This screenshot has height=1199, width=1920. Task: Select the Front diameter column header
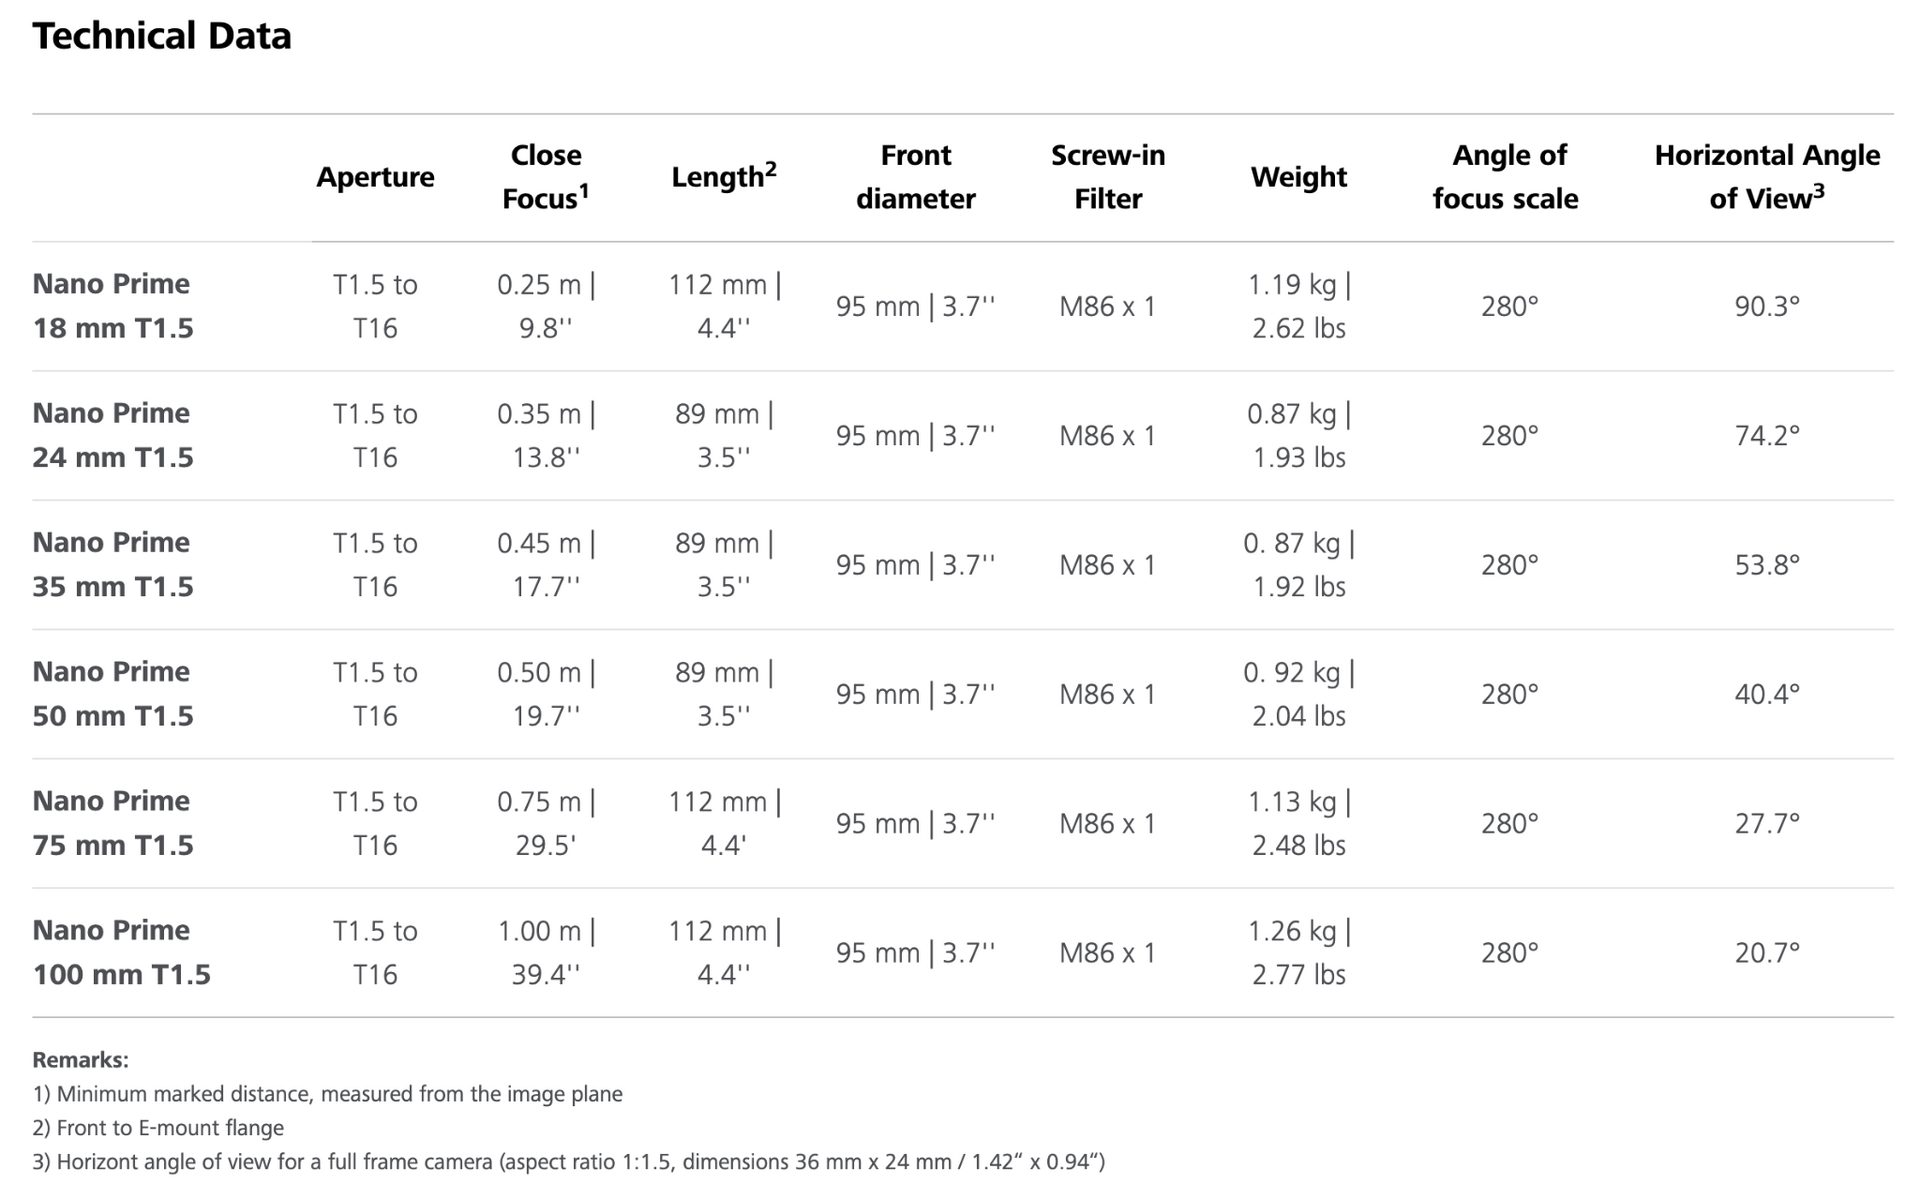[x=915, y=177]
